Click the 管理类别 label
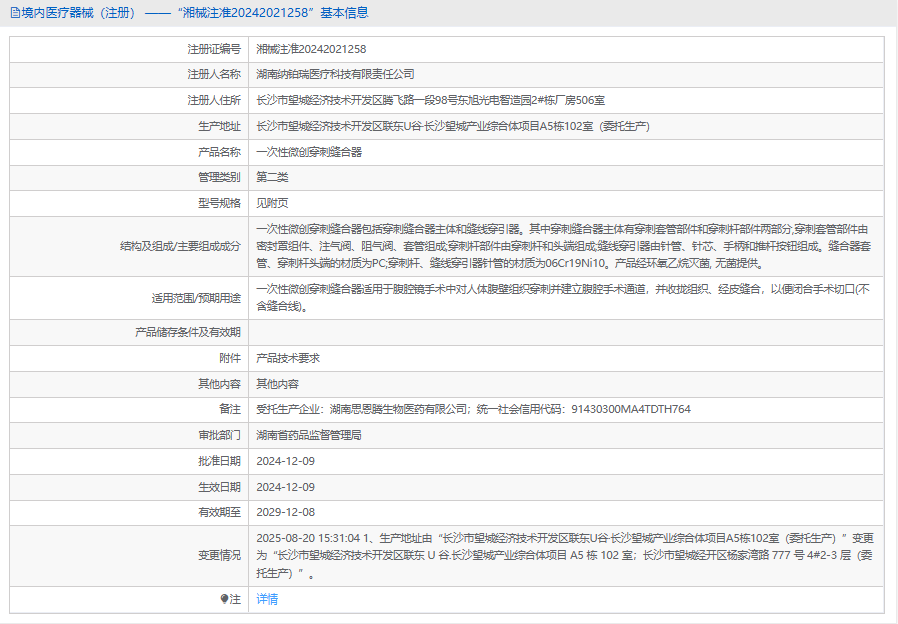898x624 pixels. pyautogui.click(x=219, y=177)
